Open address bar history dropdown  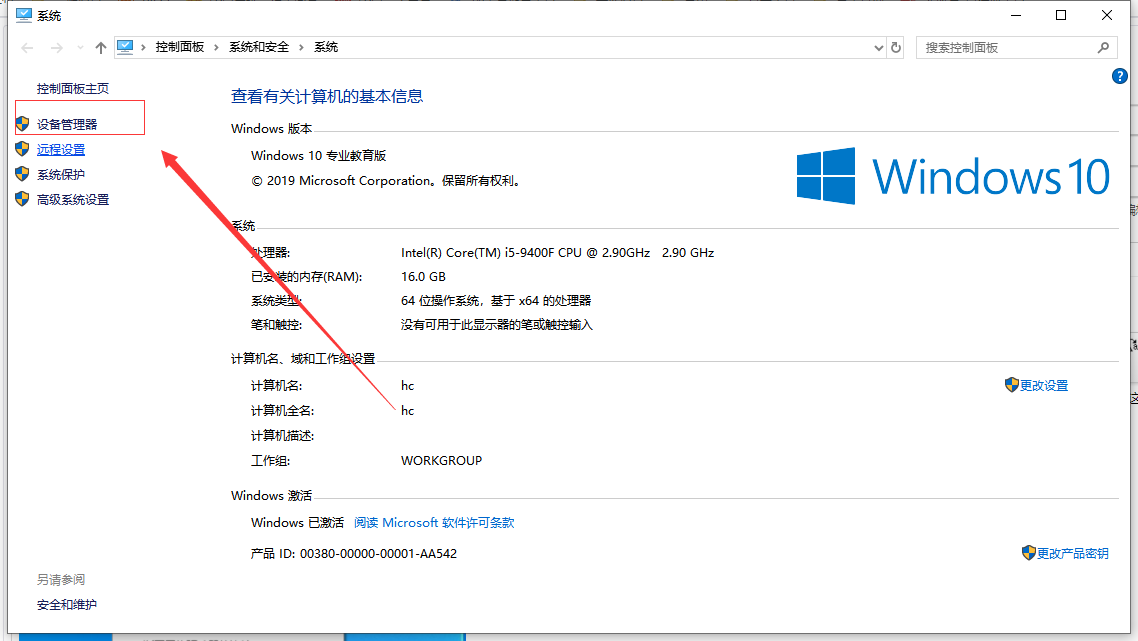pos(878,48)
